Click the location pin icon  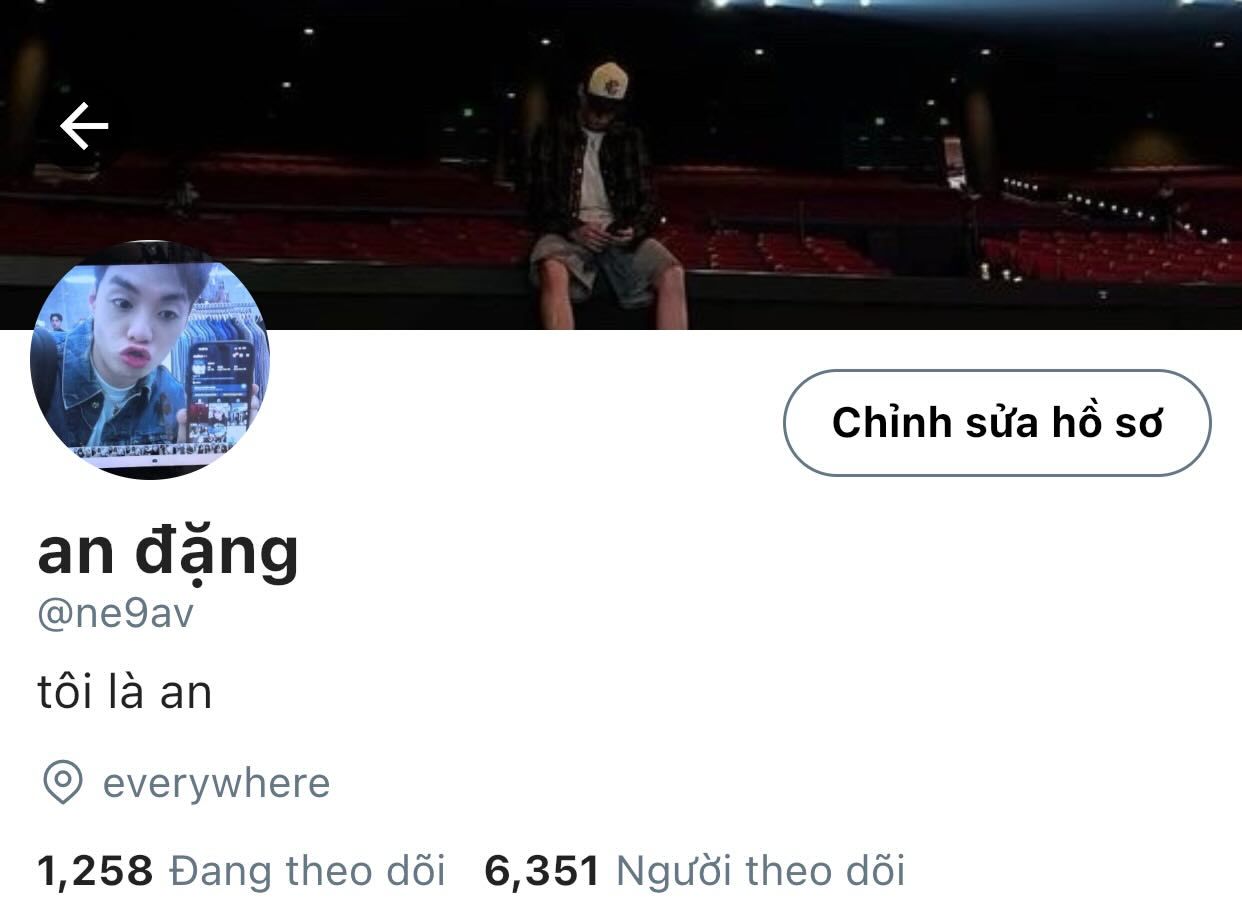[62, 783]
